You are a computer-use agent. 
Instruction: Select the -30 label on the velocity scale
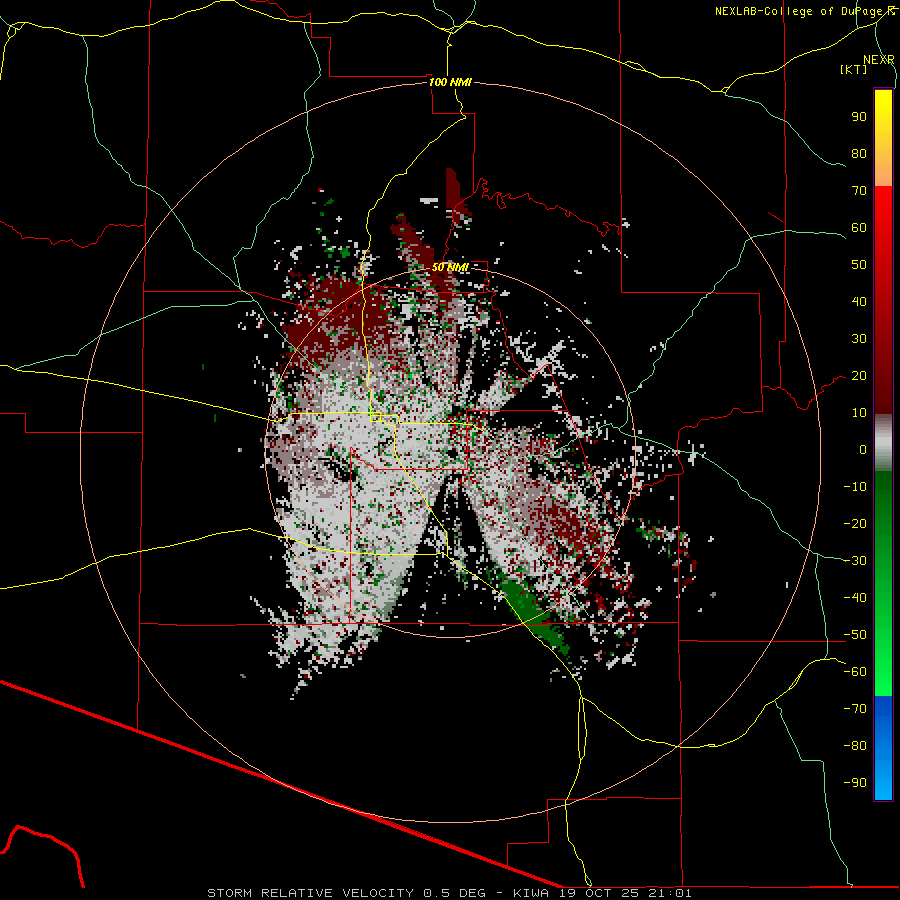click(x=855, y=561)
